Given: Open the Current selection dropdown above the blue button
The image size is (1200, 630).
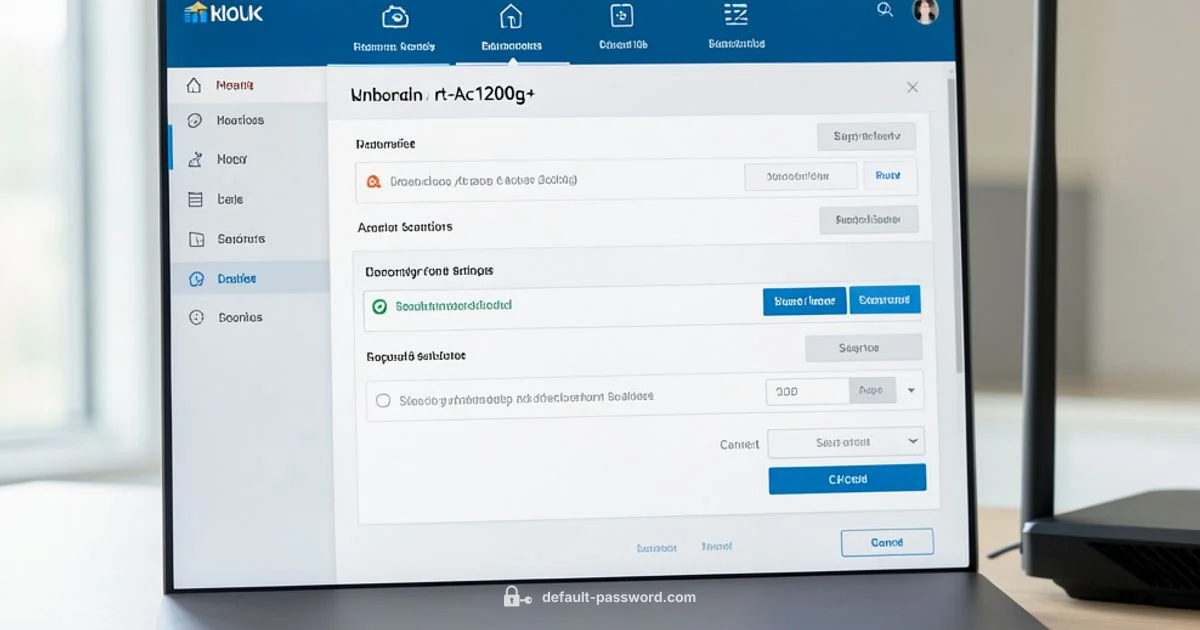Looking at the screenshot, I should coord(845,441).
